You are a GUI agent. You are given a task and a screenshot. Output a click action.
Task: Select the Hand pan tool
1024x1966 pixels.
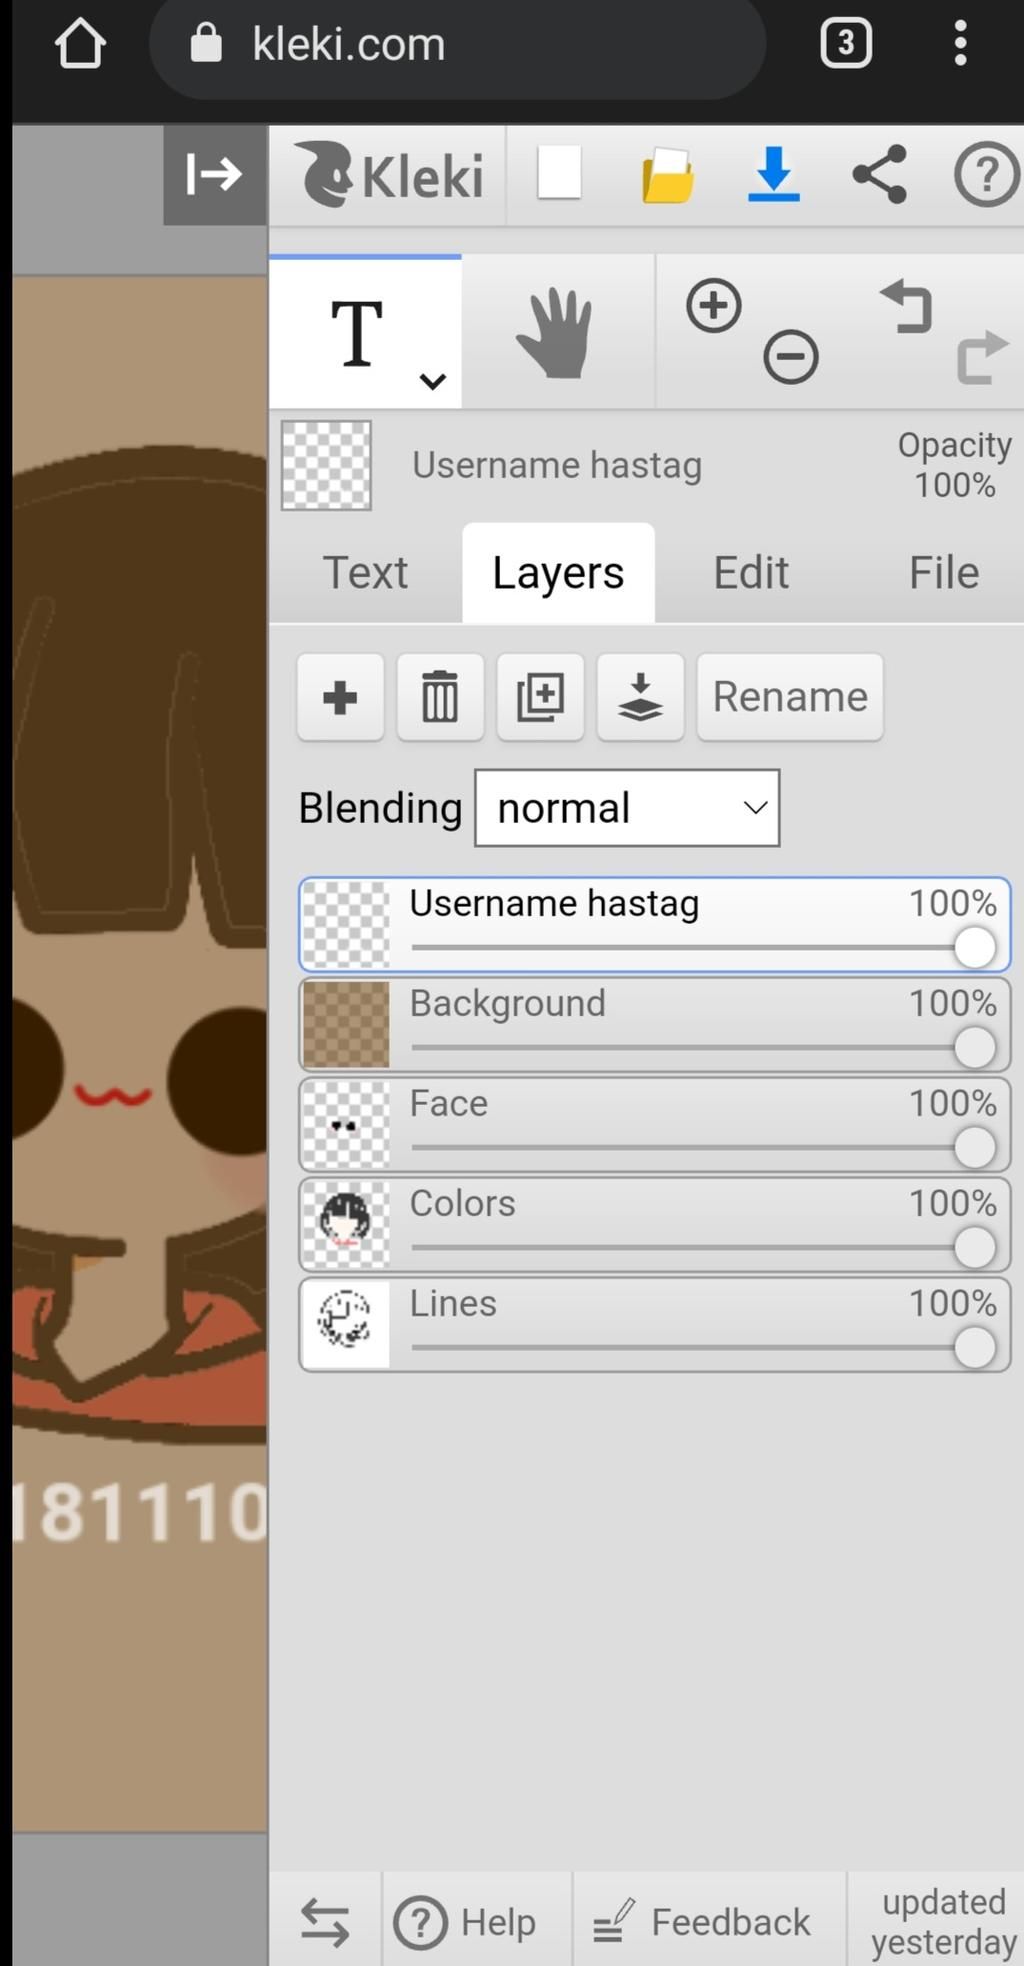coord(556,333)
